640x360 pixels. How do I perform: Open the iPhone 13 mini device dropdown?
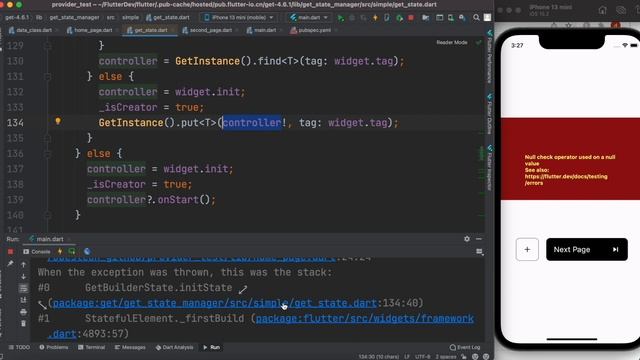(239, 18)
